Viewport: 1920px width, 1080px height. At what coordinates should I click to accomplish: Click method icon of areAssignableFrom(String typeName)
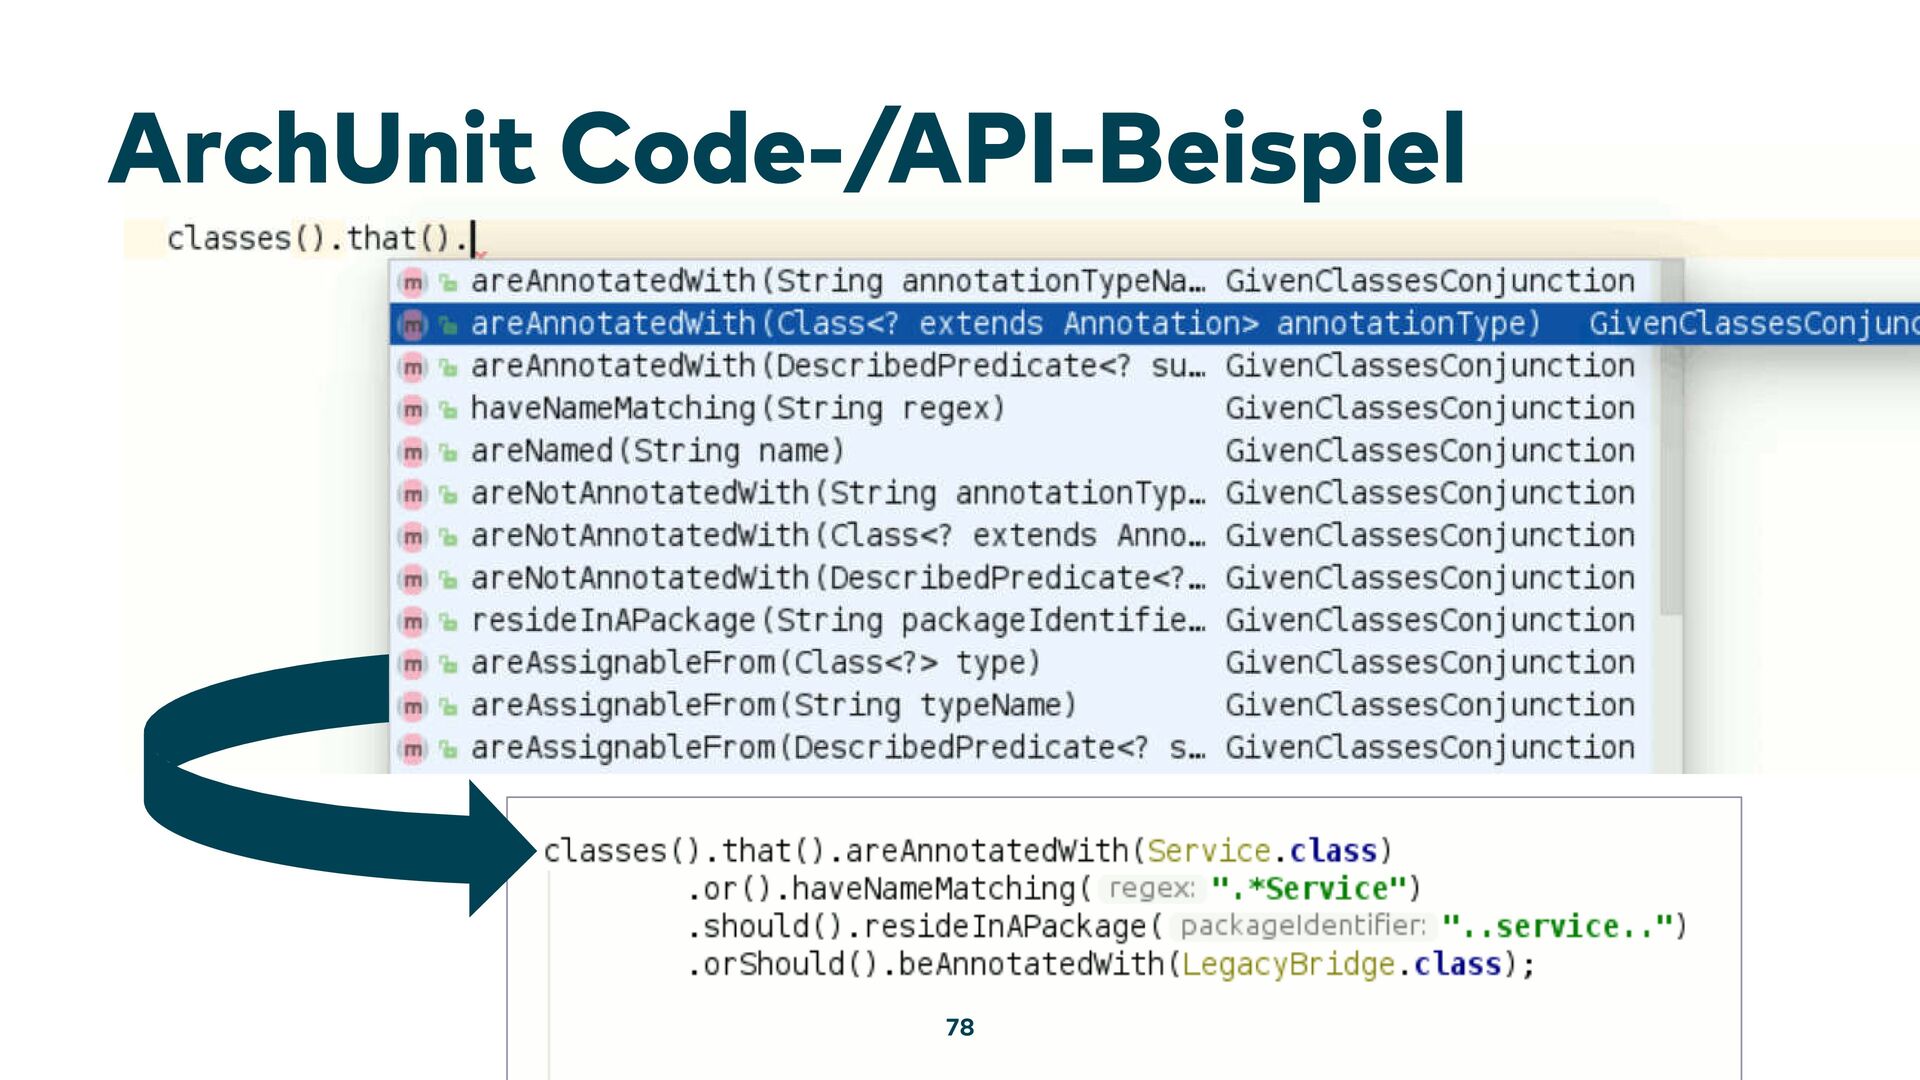[413, 707]
